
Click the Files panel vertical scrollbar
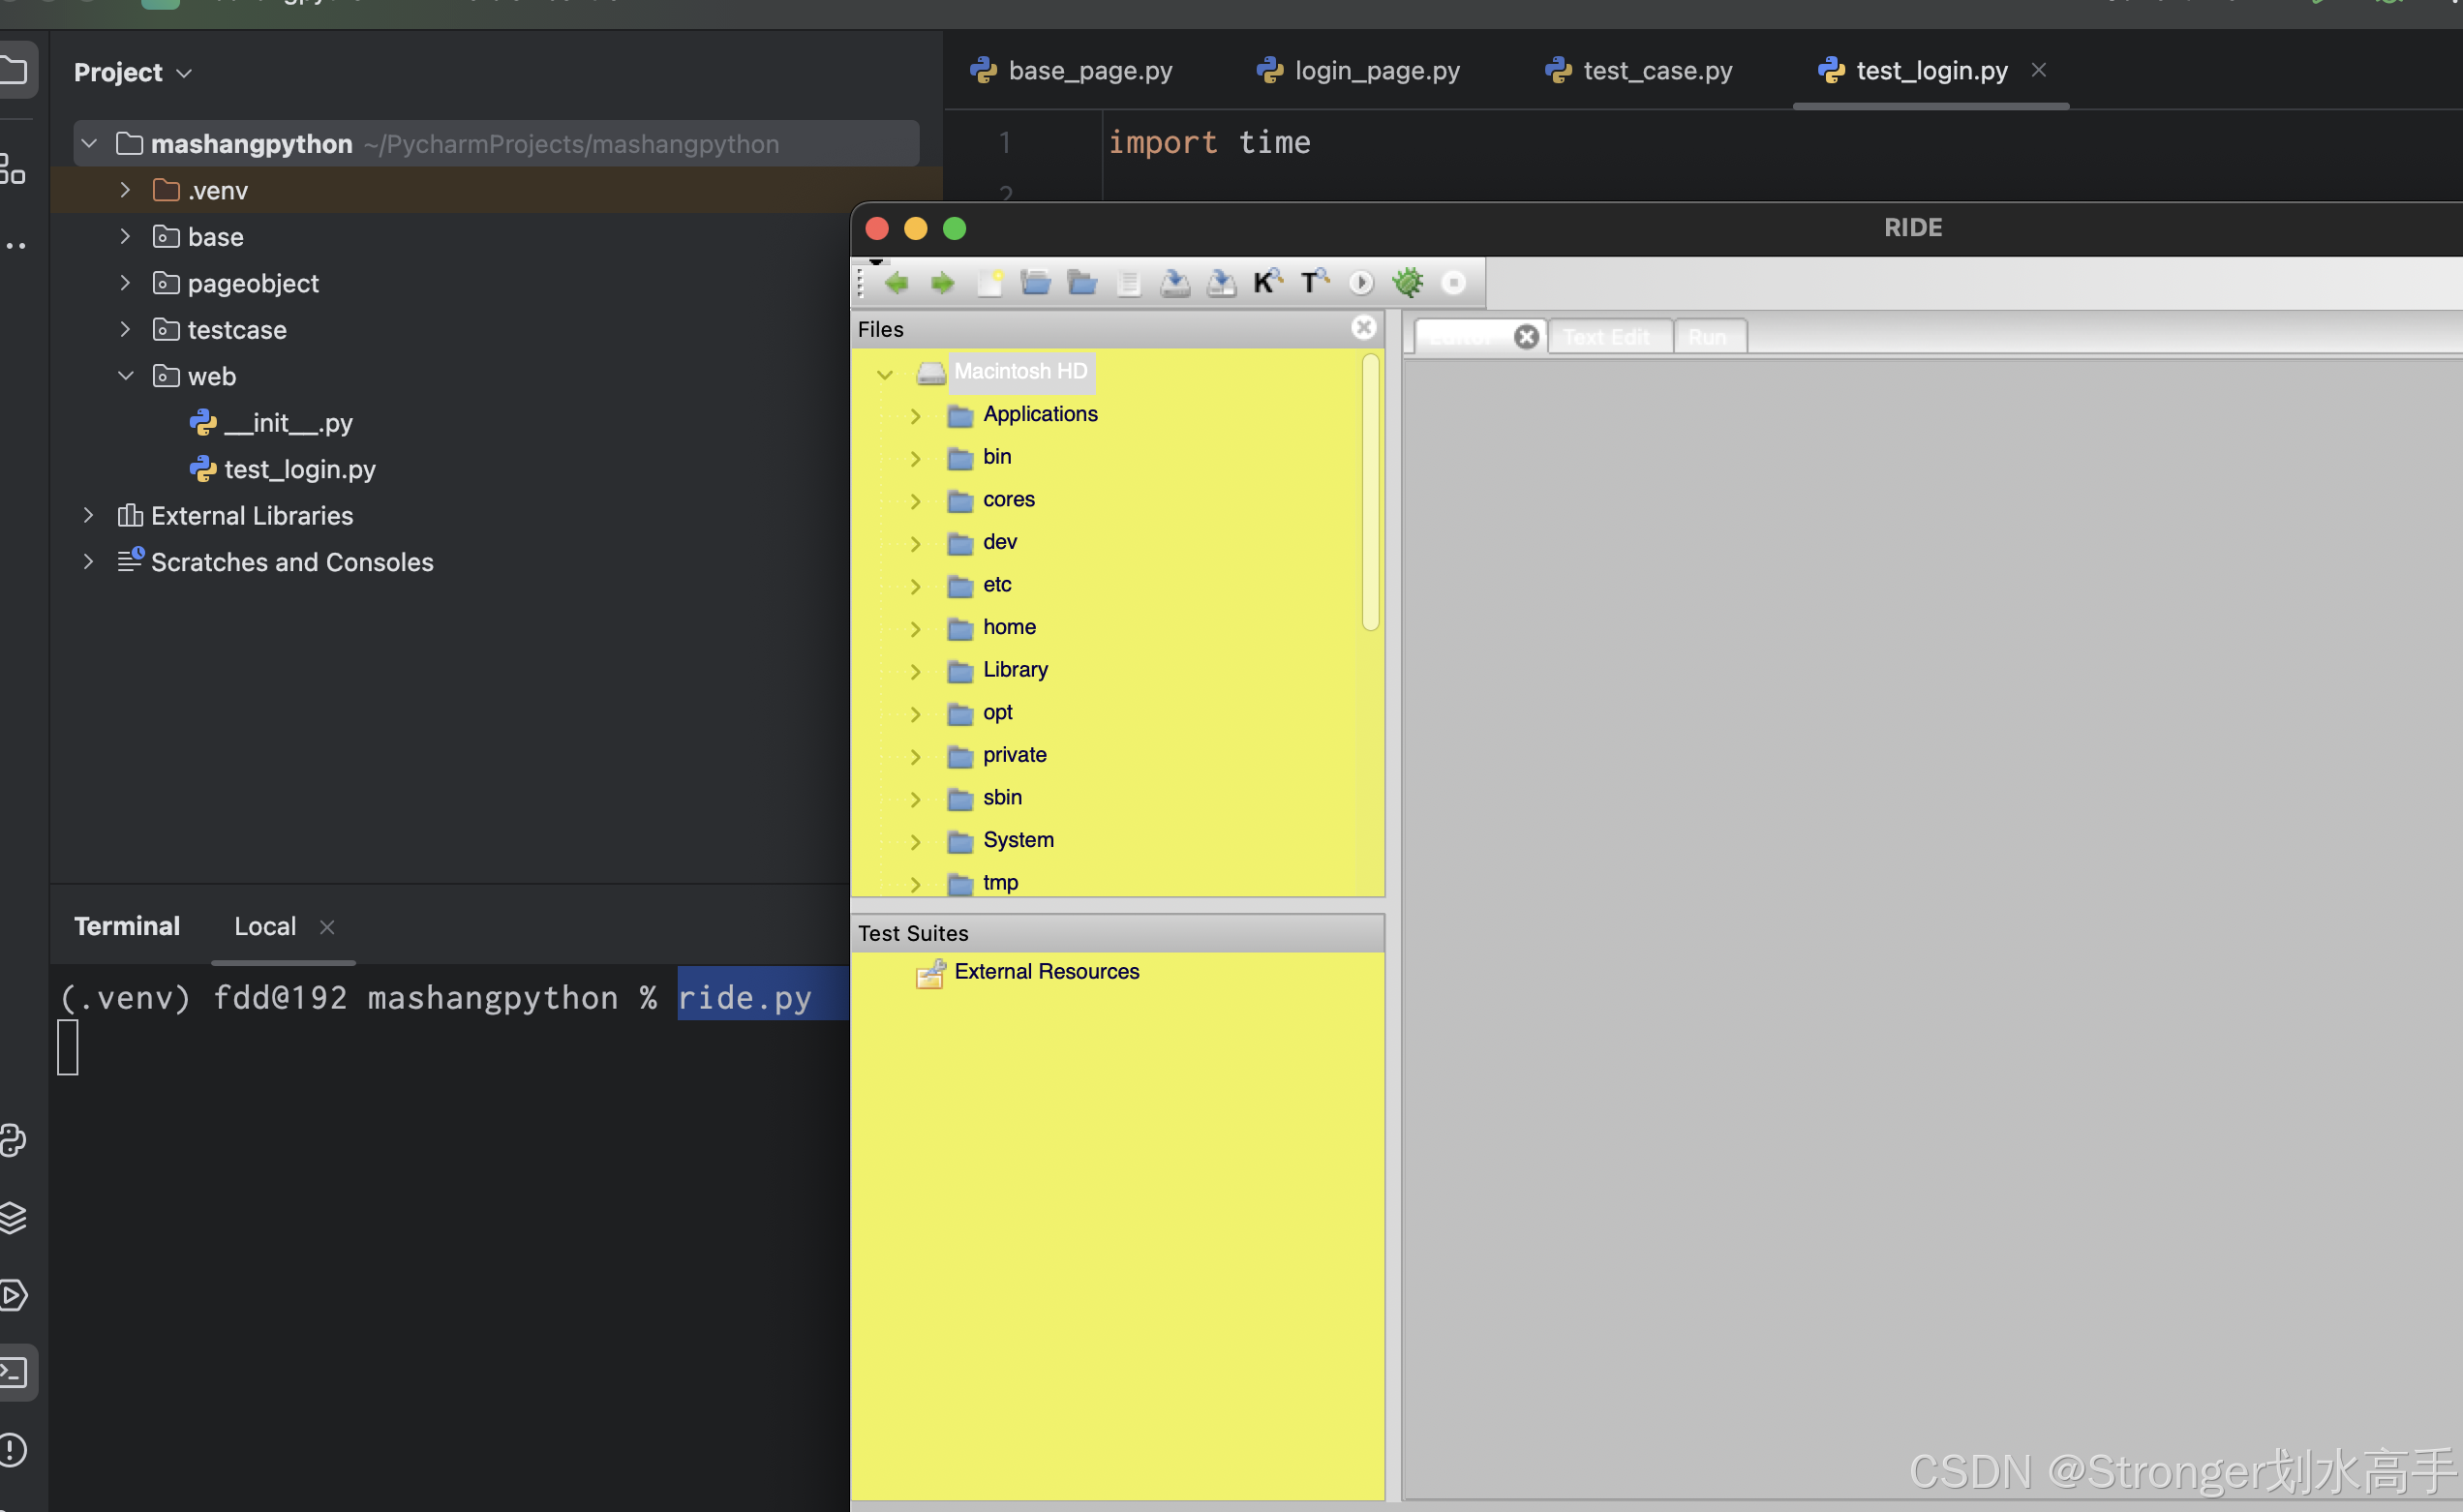[x=1370, y=492]
